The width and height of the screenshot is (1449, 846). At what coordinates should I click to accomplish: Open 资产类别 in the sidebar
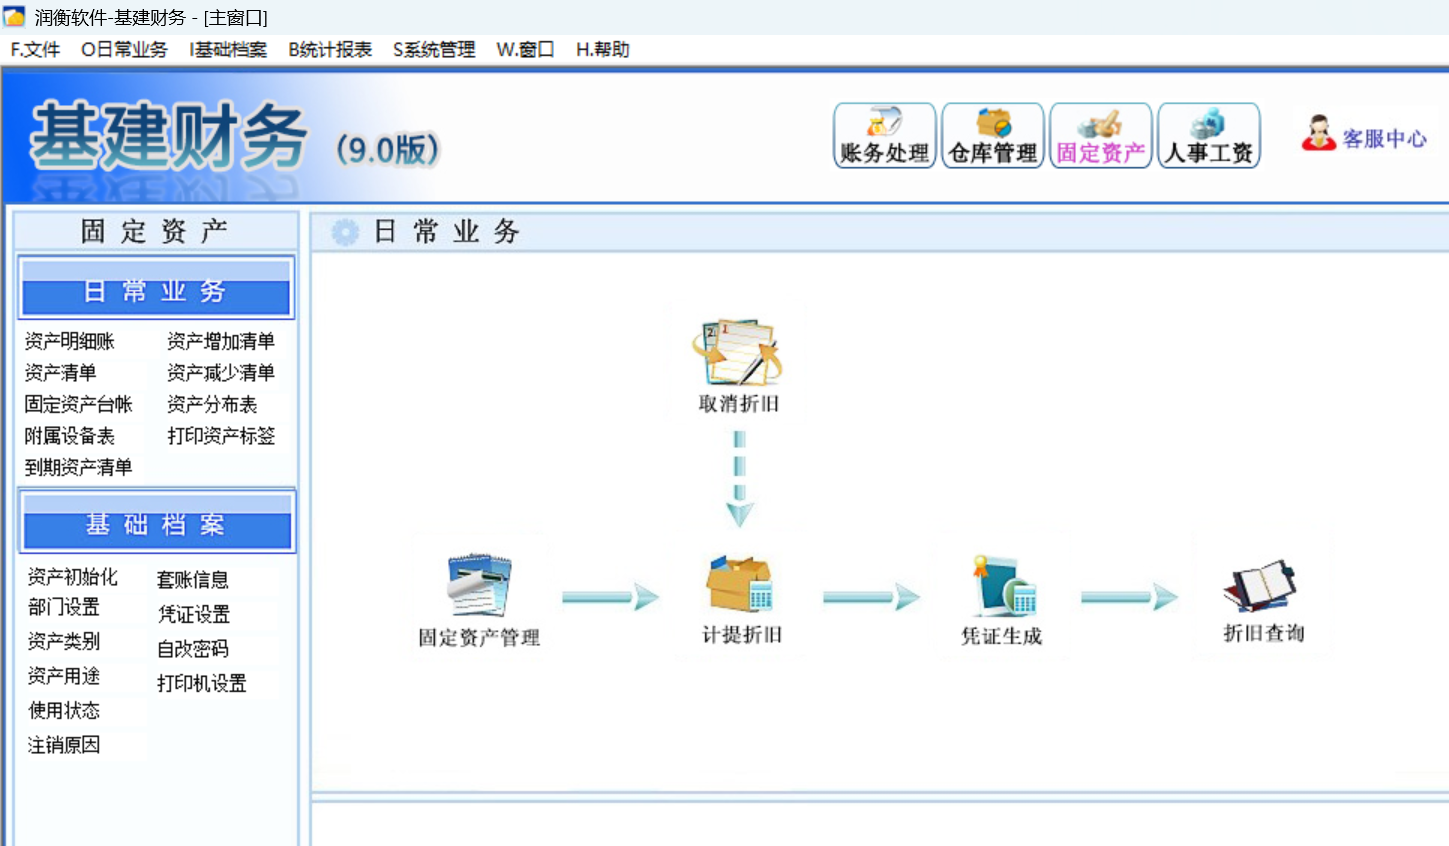point(64,641)
